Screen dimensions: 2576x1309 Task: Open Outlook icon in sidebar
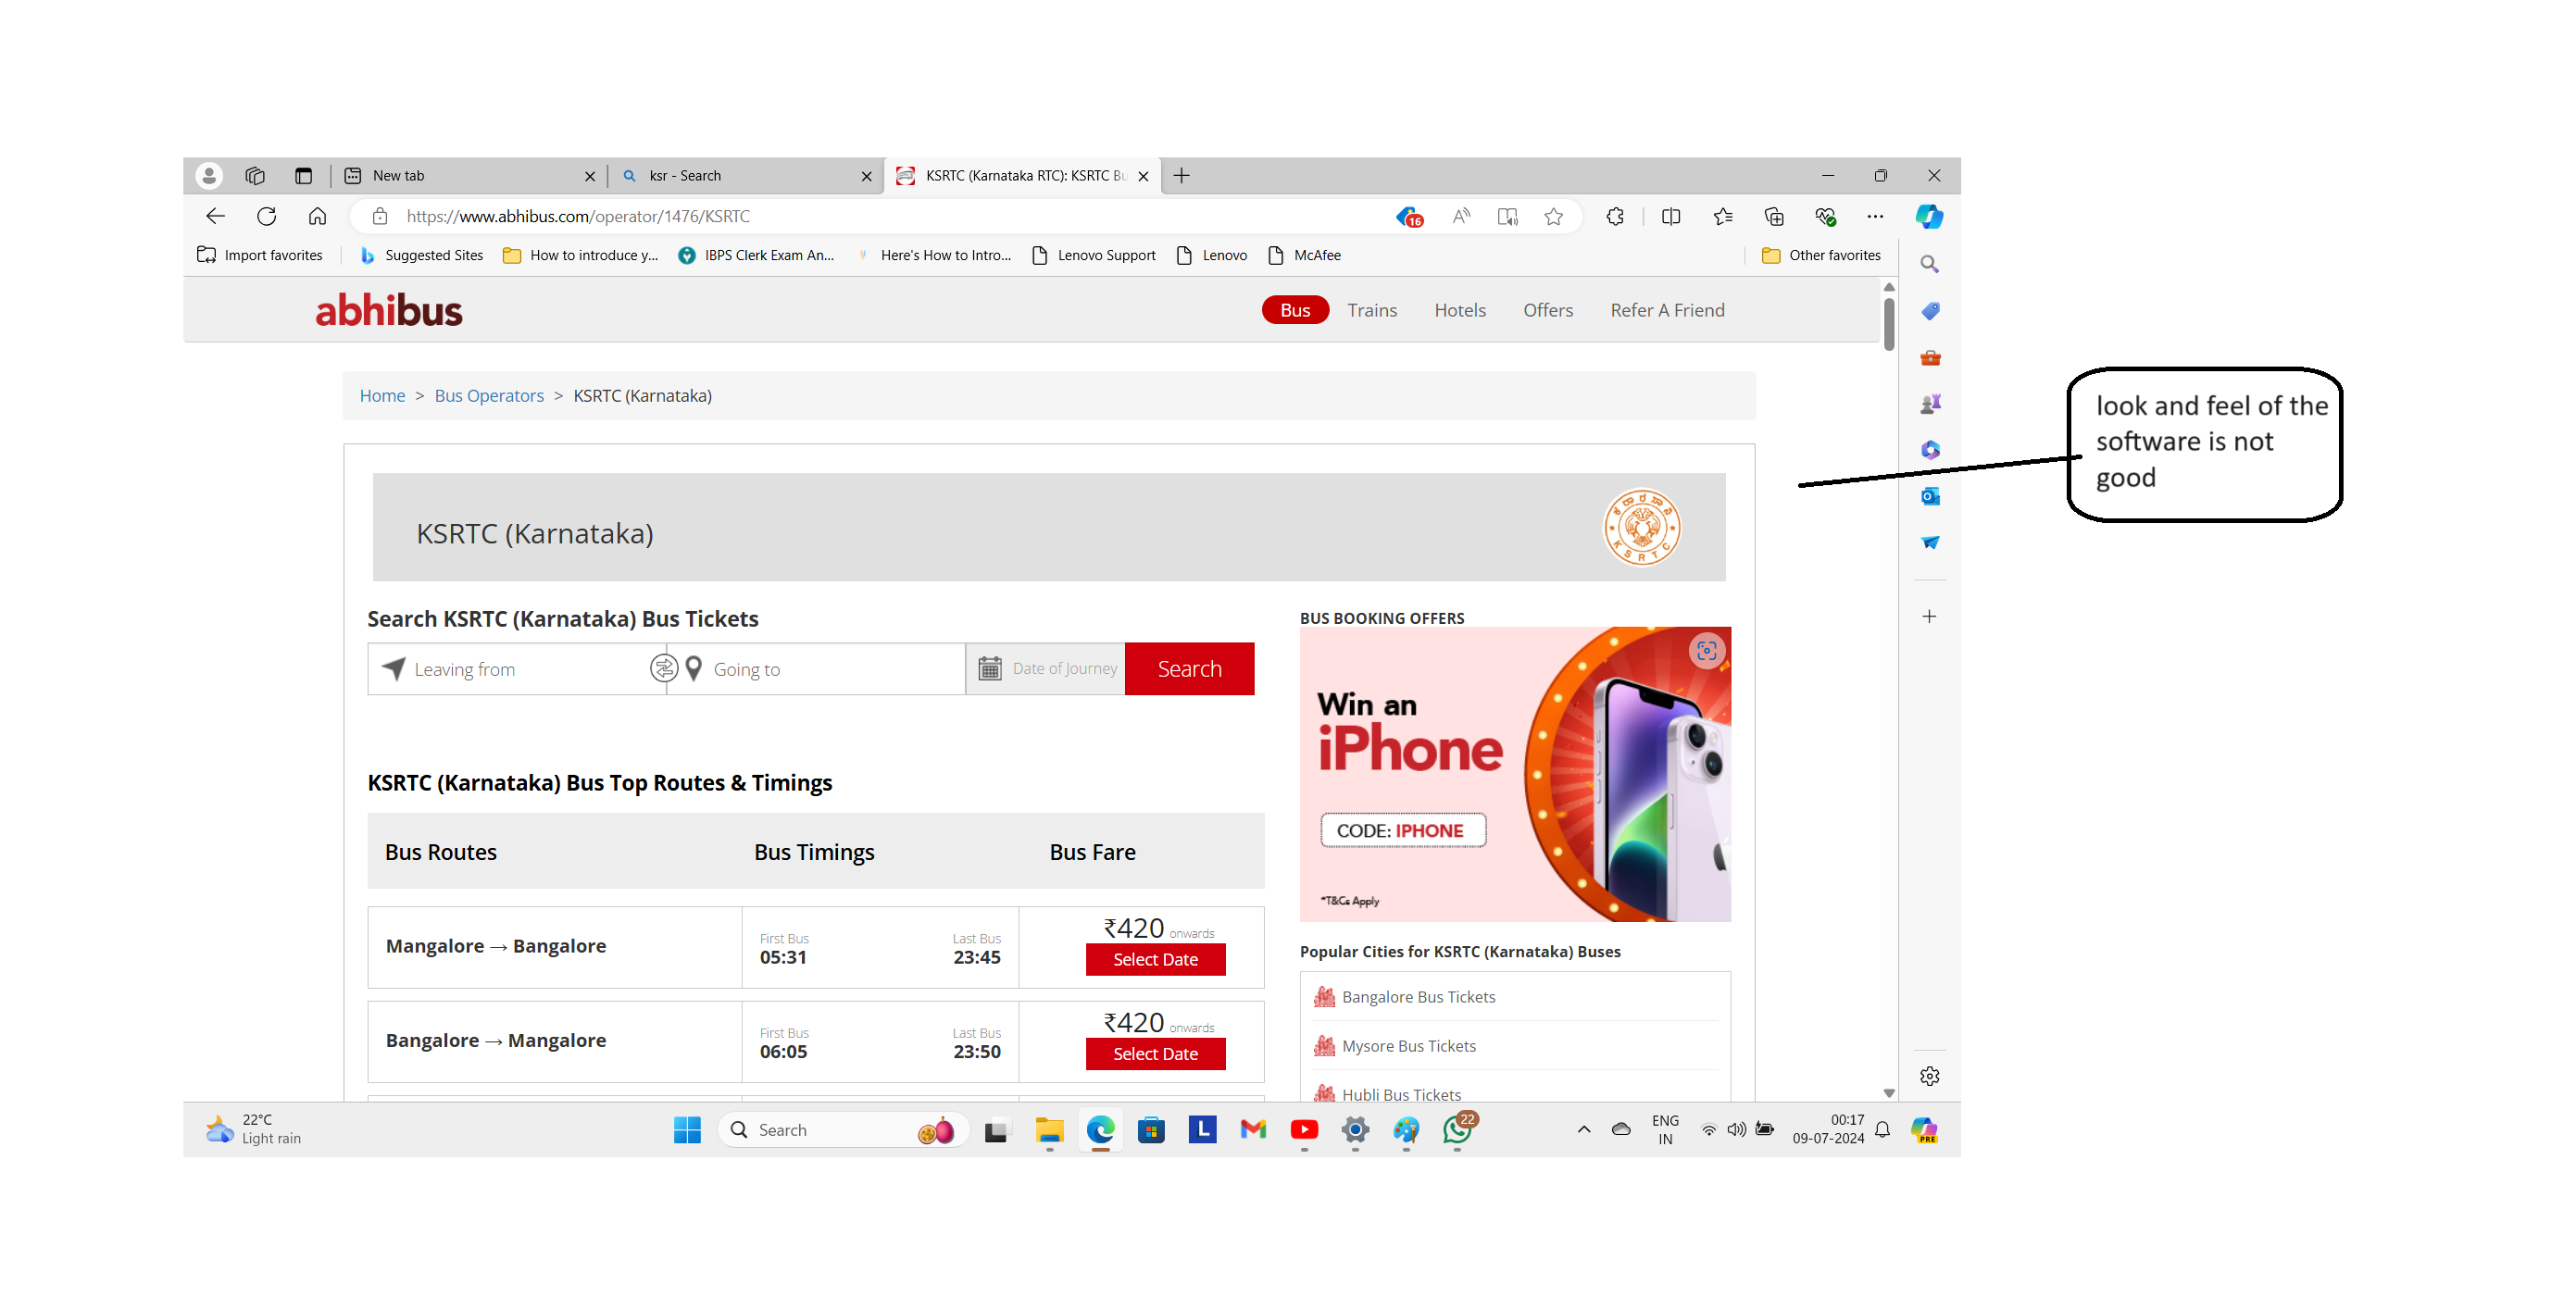1929,496
